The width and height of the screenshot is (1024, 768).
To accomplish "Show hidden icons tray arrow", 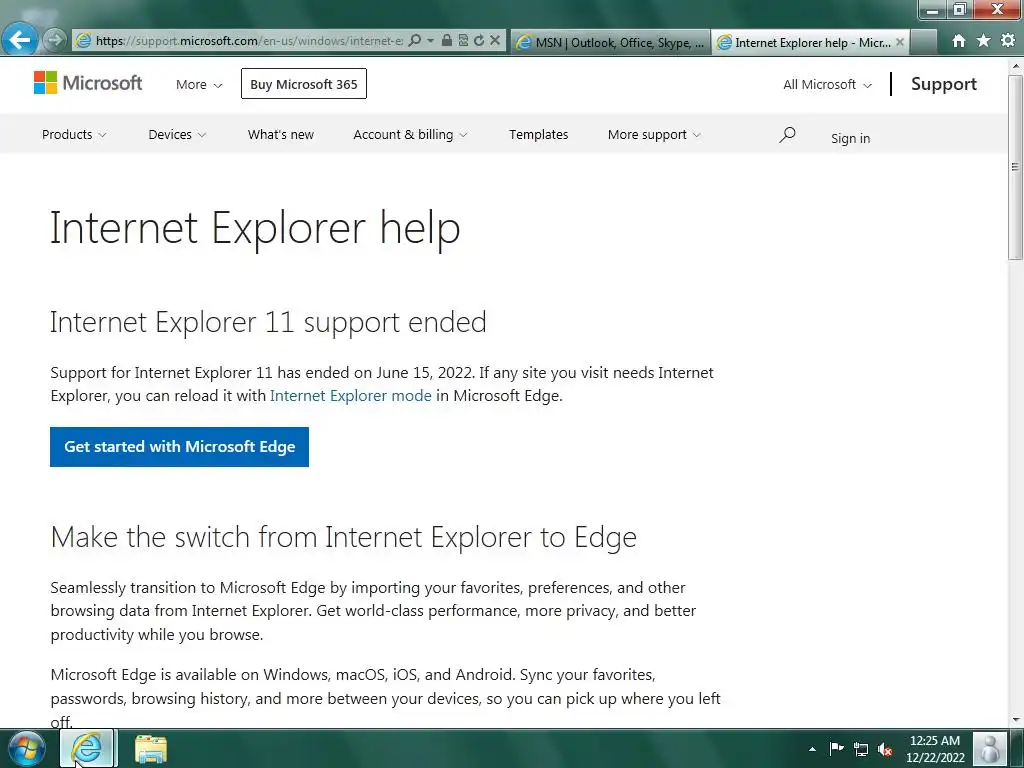I will click(x=812, y=749).
